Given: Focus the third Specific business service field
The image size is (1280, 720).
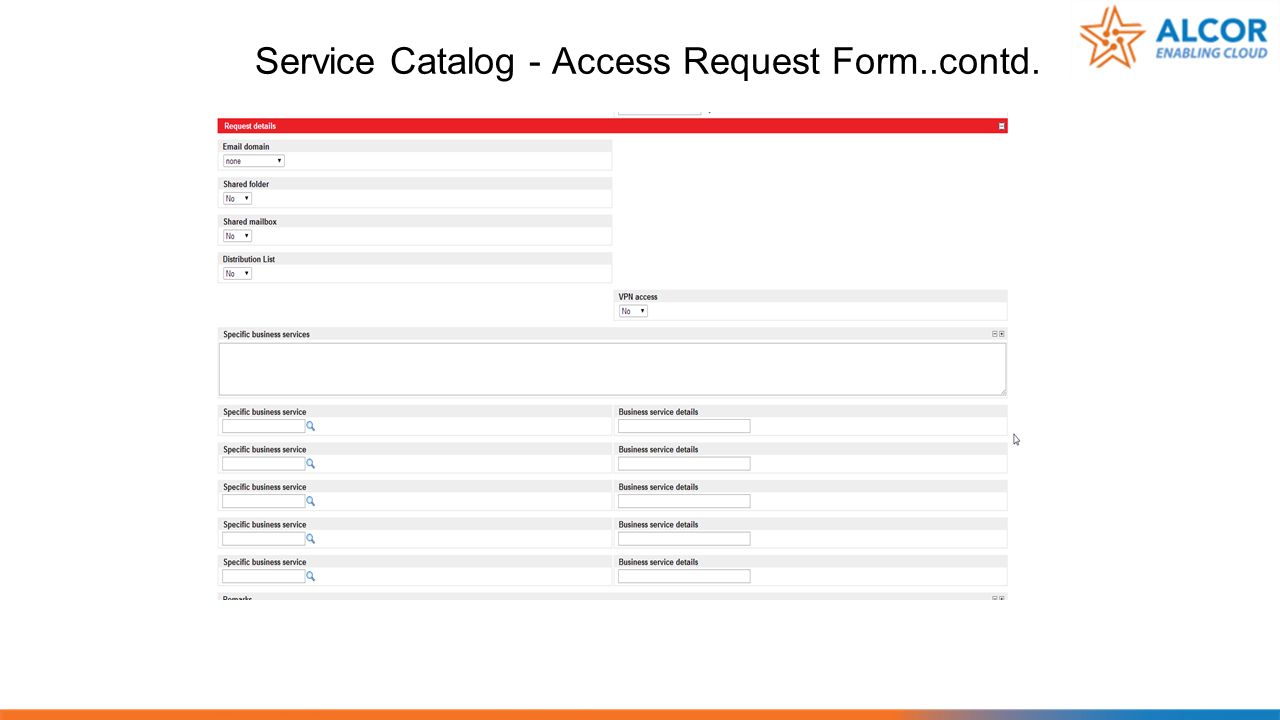Looking at the screenshot, I should coord(263,501).
